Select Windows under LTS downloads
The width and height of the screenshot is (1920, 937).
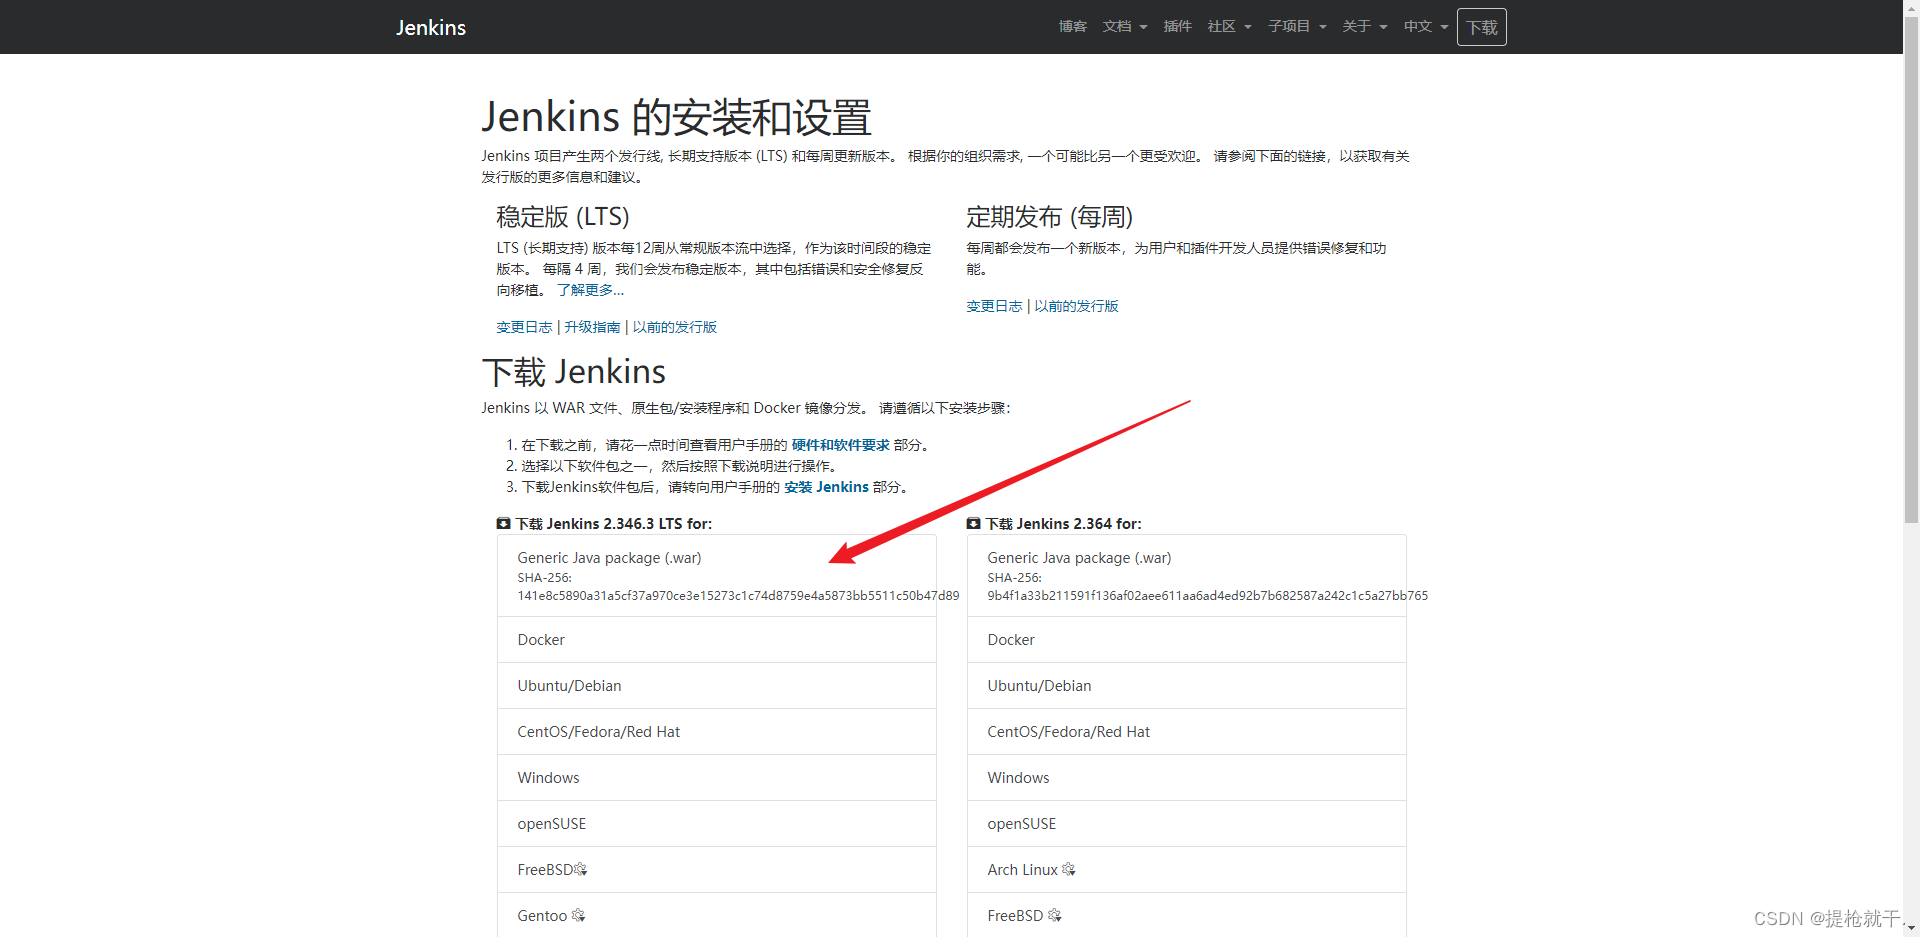[717, 778]
